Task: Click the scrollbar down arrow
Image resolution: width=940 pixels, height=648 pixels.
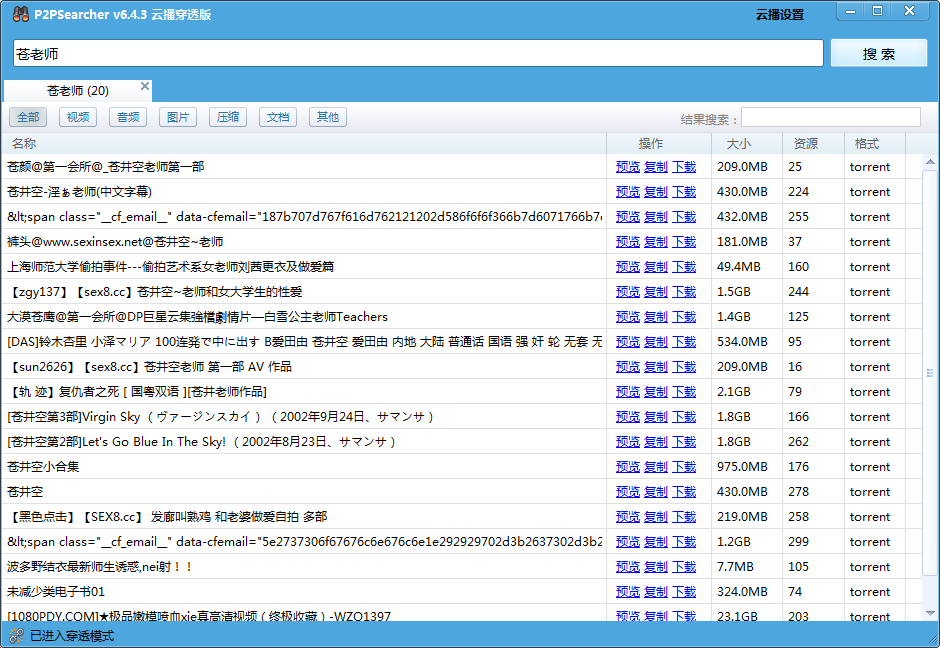Action: pyautogui.click(x=930, y=613)
